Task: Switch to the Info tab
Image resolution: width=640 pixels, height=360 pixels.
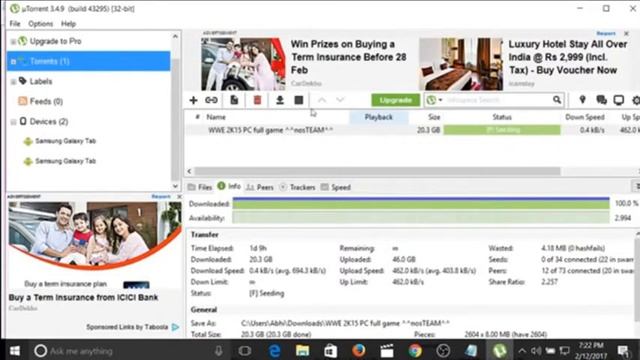Action: [x=229, y=186]
